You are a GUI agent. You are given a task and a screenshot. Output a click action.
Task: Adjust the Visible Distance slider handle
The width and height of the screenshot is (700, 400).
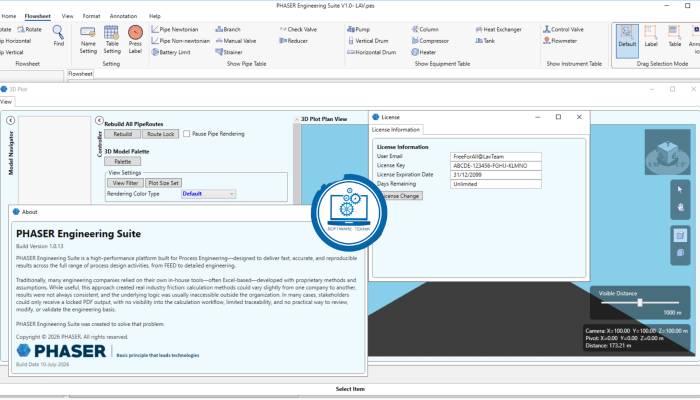click(640, 303)
